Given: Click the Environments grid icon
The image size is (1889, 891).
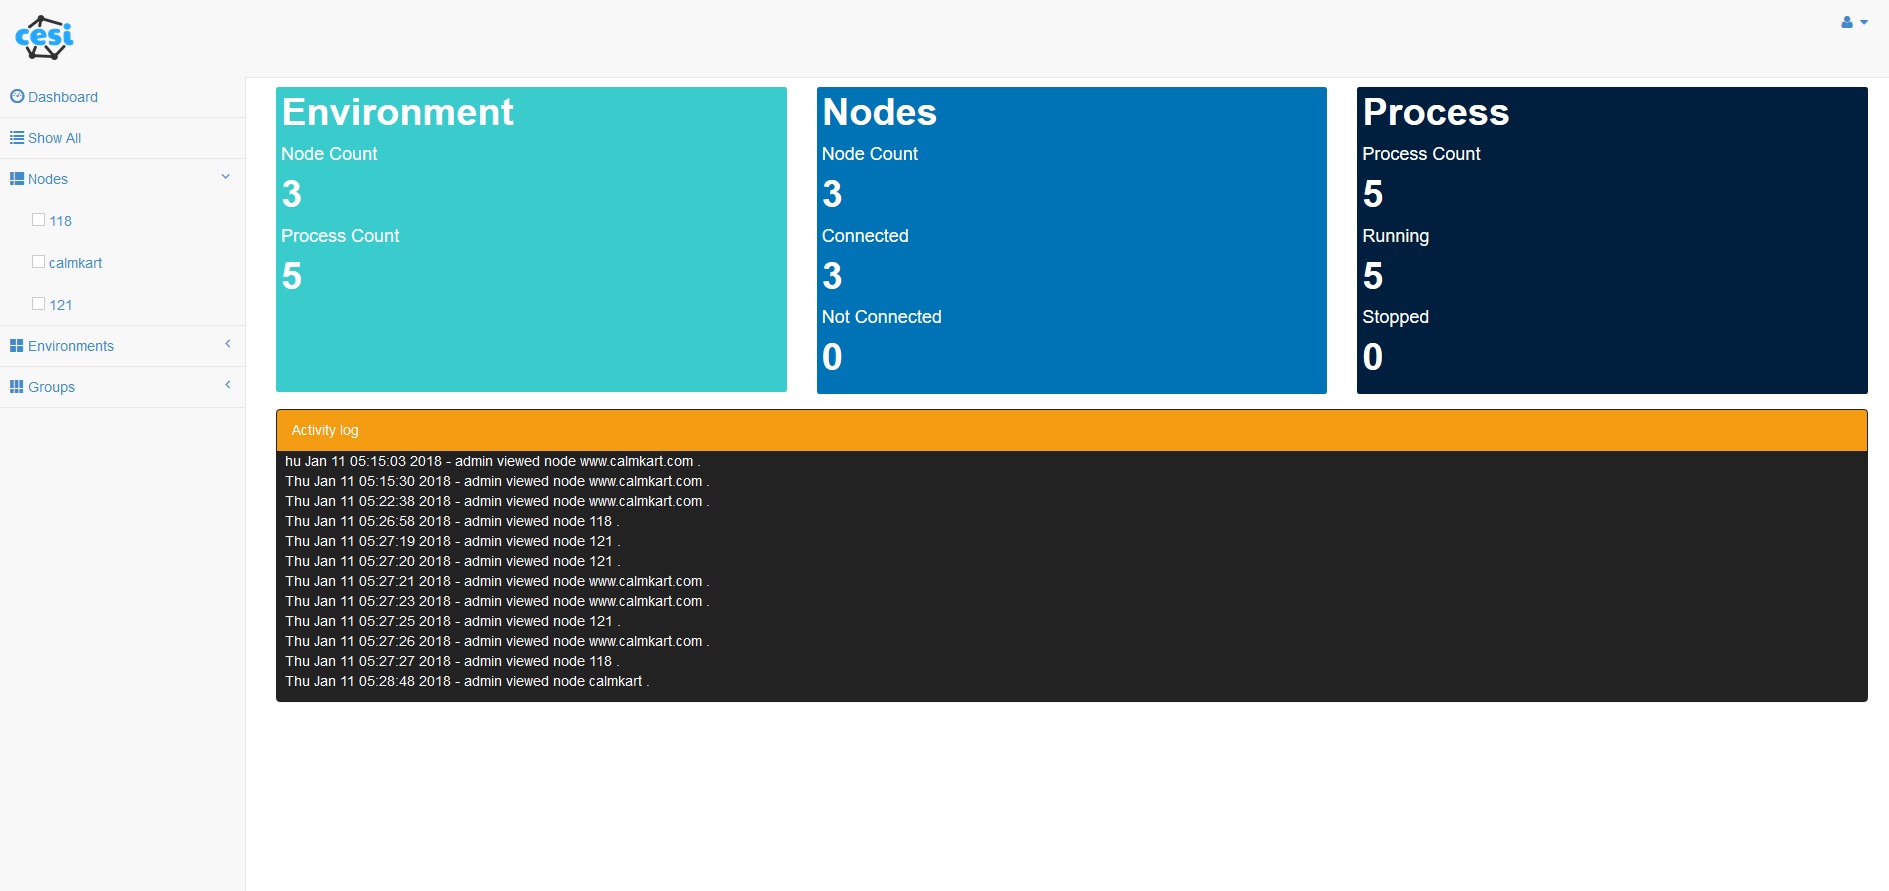Looking at the screenshot, I should pyautogui.click(x=17, y=345).
